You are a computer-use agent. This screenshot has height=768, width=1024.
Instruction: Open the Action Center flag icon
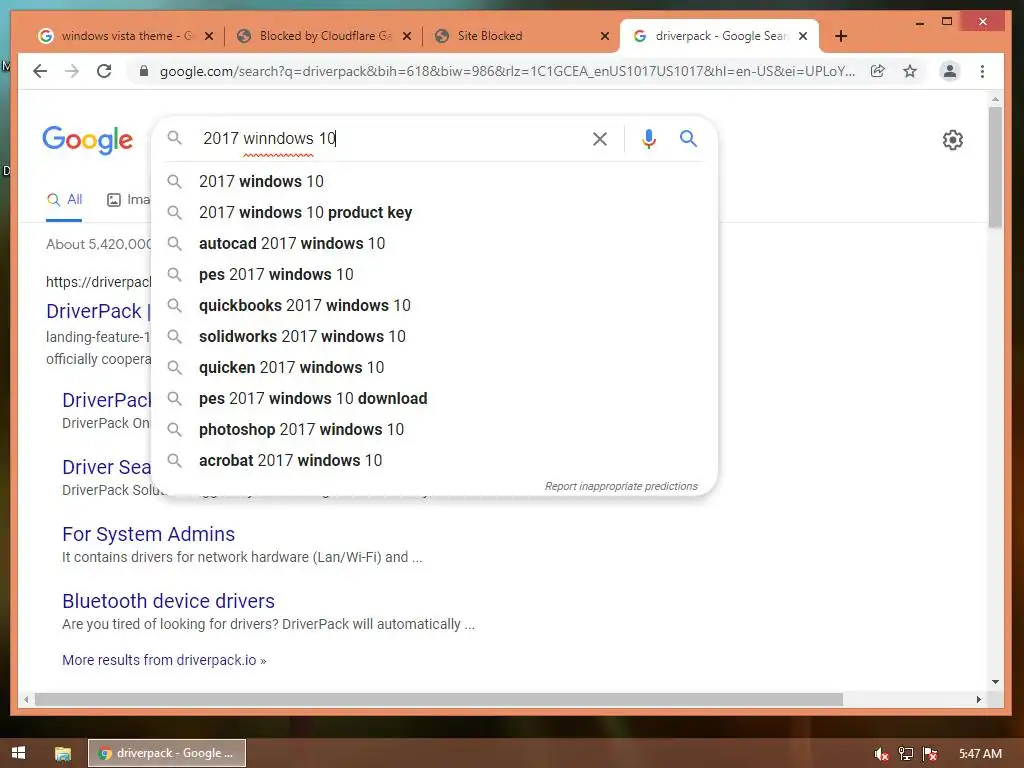tap(930, 754)
